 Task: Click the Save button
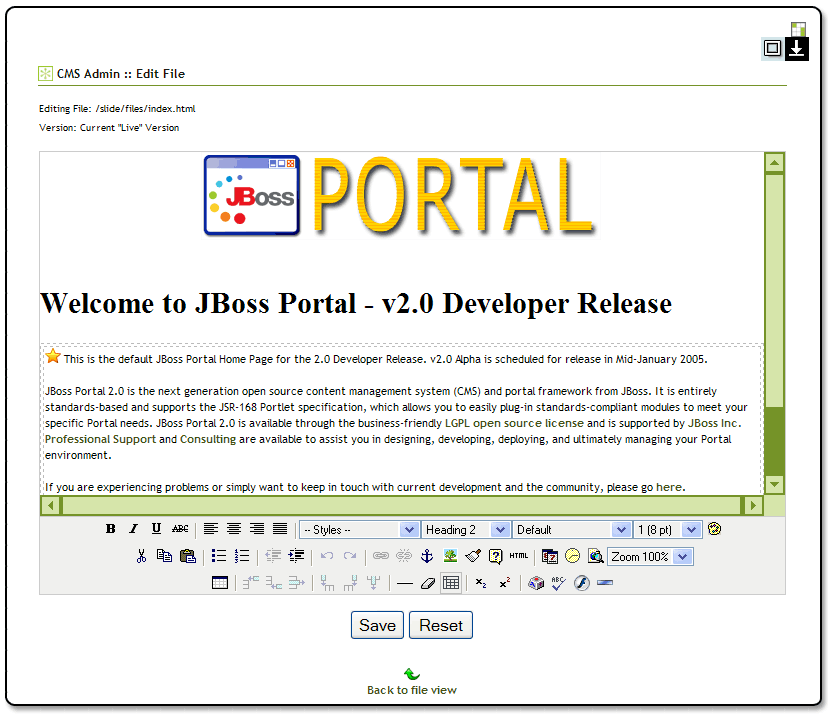coord(377,625)
